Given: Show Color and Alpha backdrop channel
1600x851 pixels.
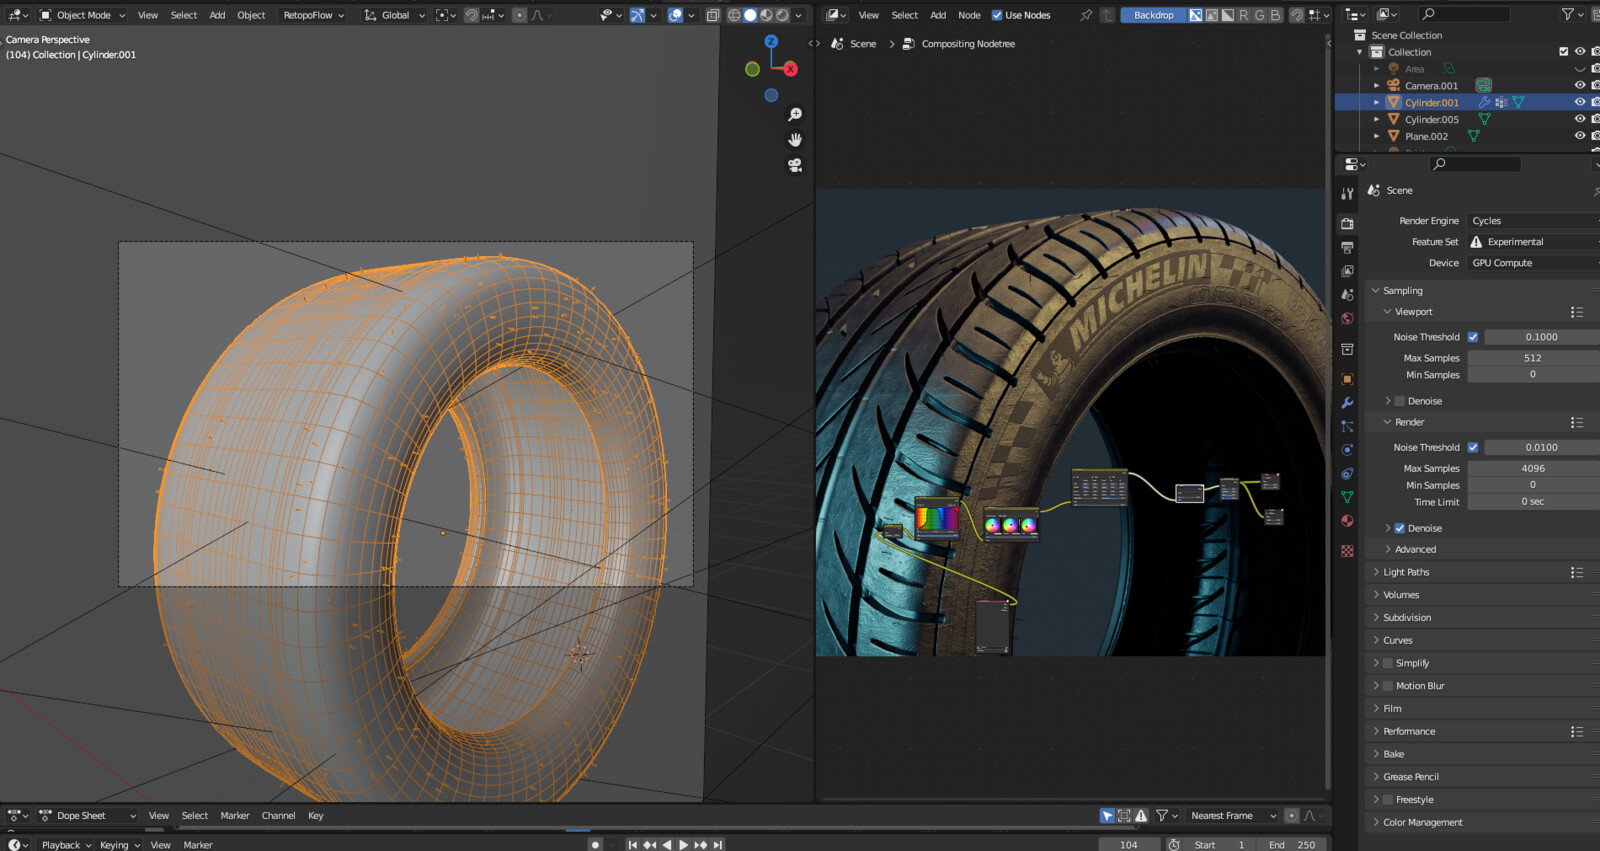Looking at the screenshot, I should pyautogui.click(x=1195, y=15).
